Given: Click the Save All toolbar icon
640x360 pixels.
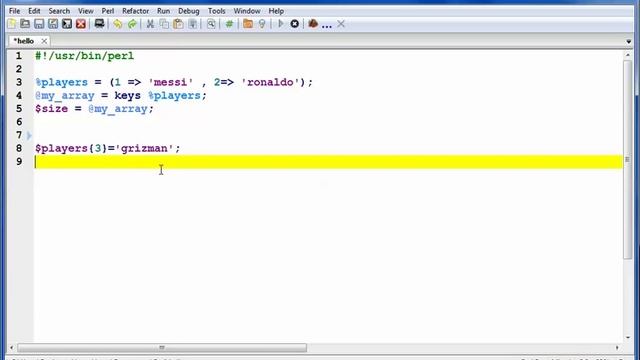Looking at the screenshot, I should pos(67,24).
